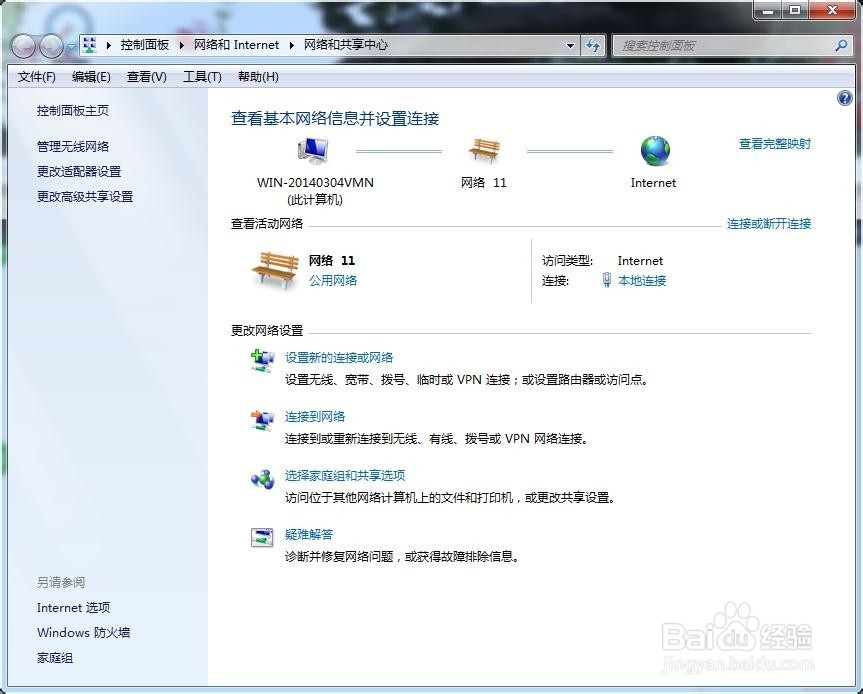The image size is (863, 694).
Task: Click 连接或断开连接
Action: click(768, 224)
